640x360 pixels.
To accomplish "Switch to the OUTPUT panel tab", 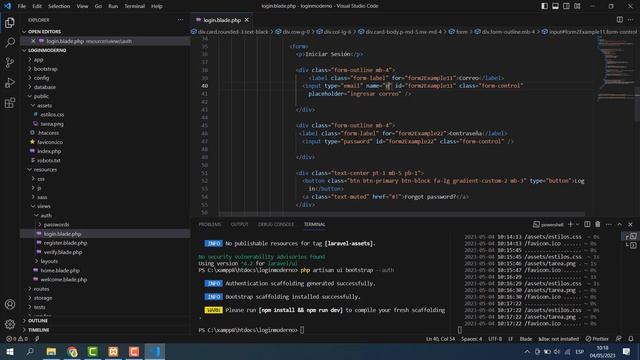I will coord(239,224).
